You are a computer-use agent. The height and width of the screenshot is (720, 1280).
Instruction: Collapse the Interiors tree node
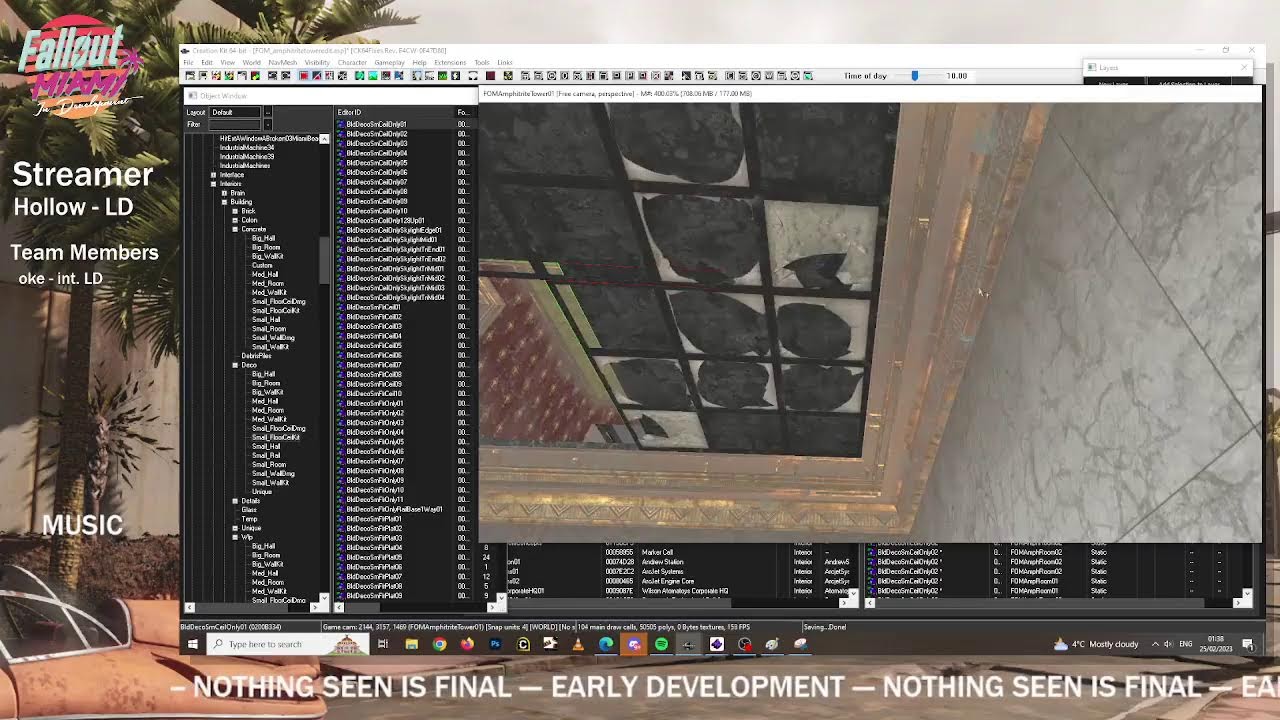point(213,184)
